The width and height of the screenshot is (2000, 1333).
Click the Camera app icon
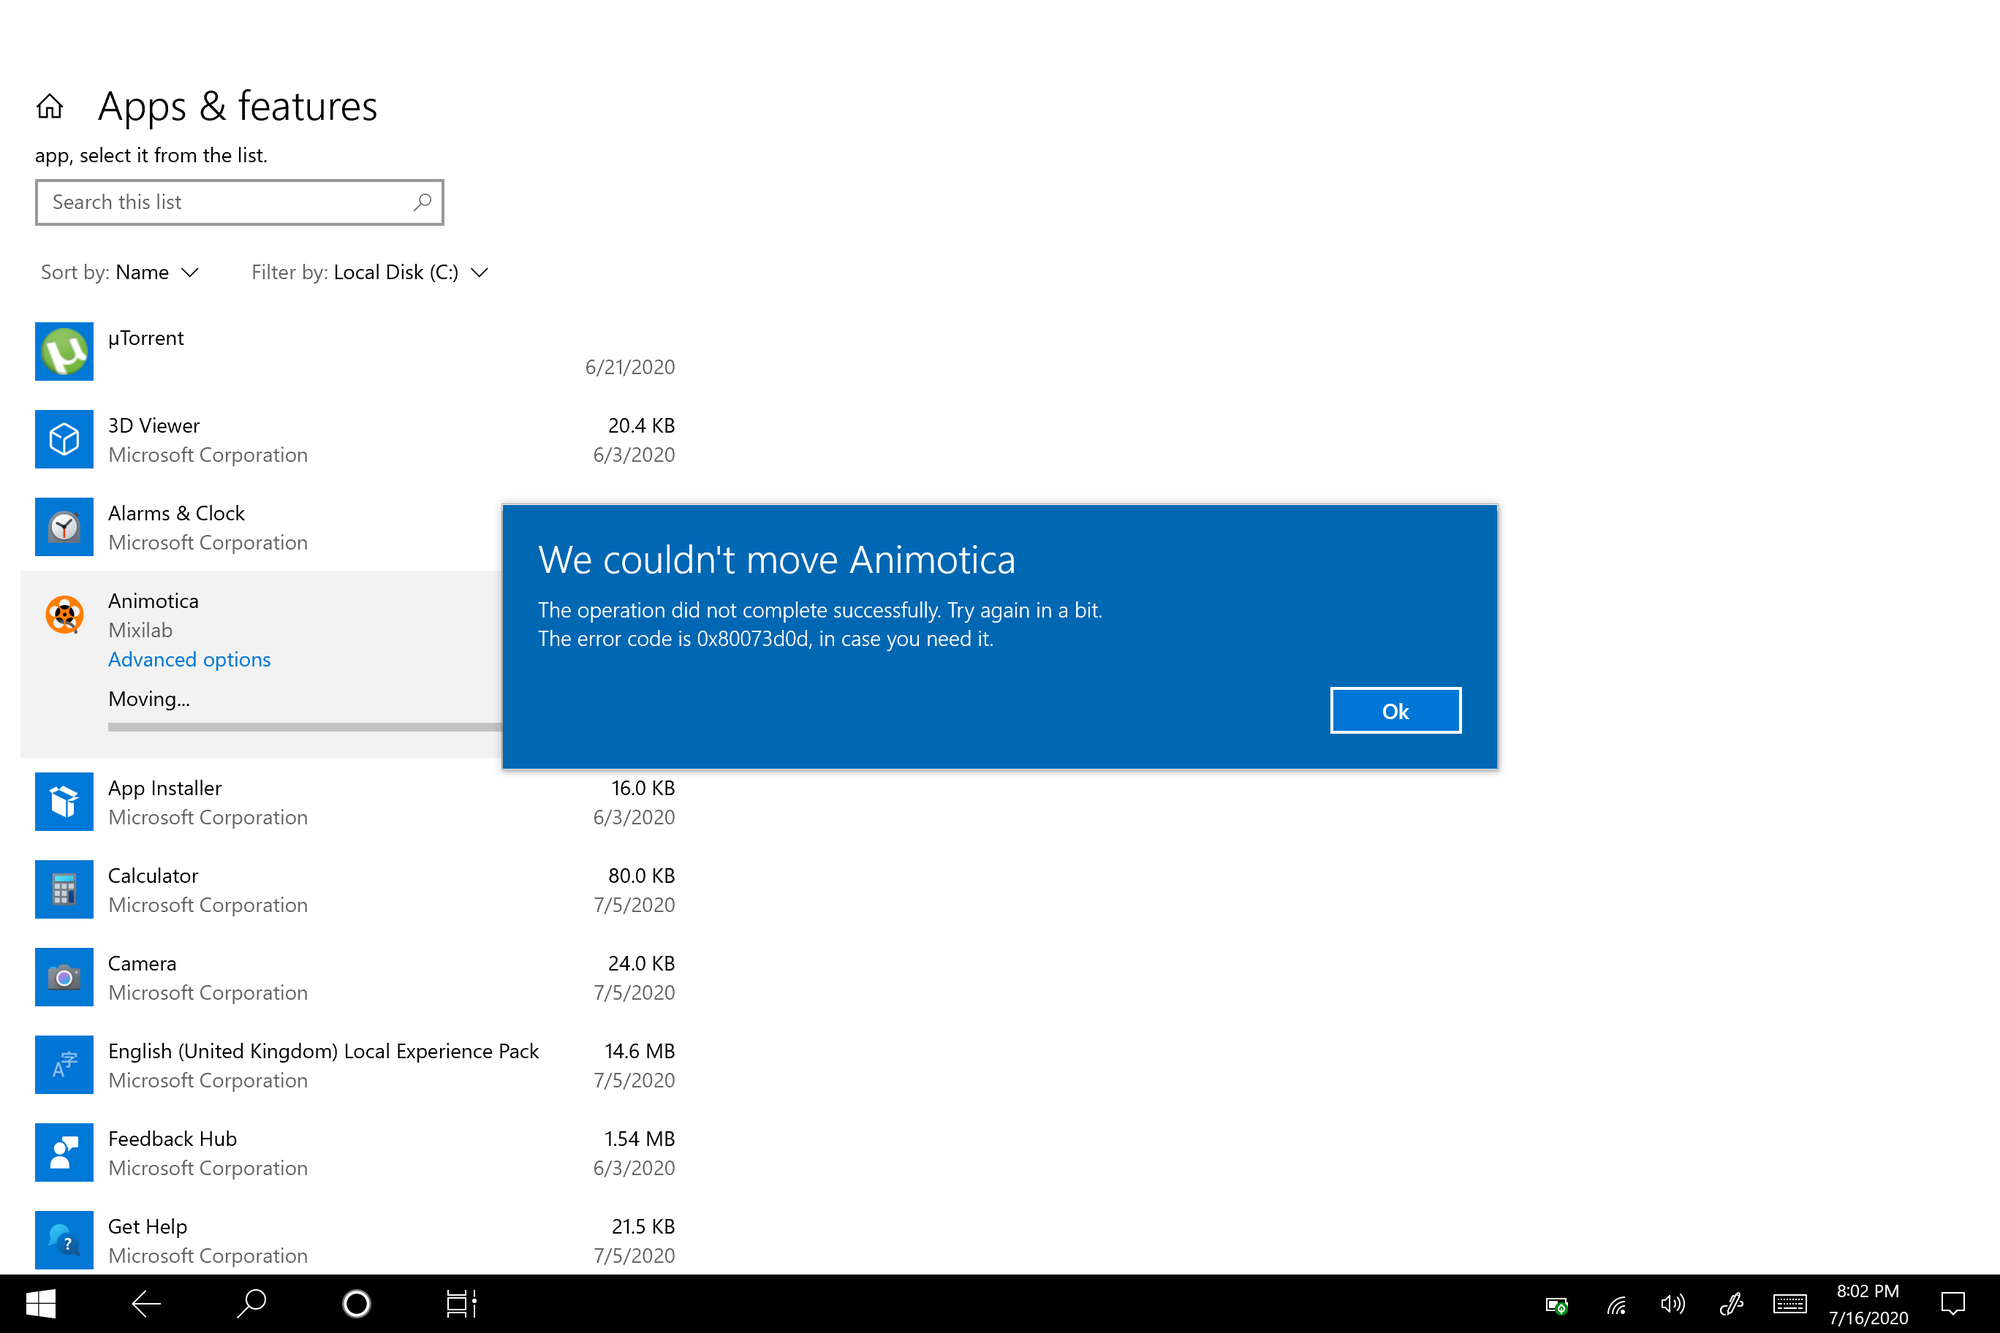pos(64,977)
